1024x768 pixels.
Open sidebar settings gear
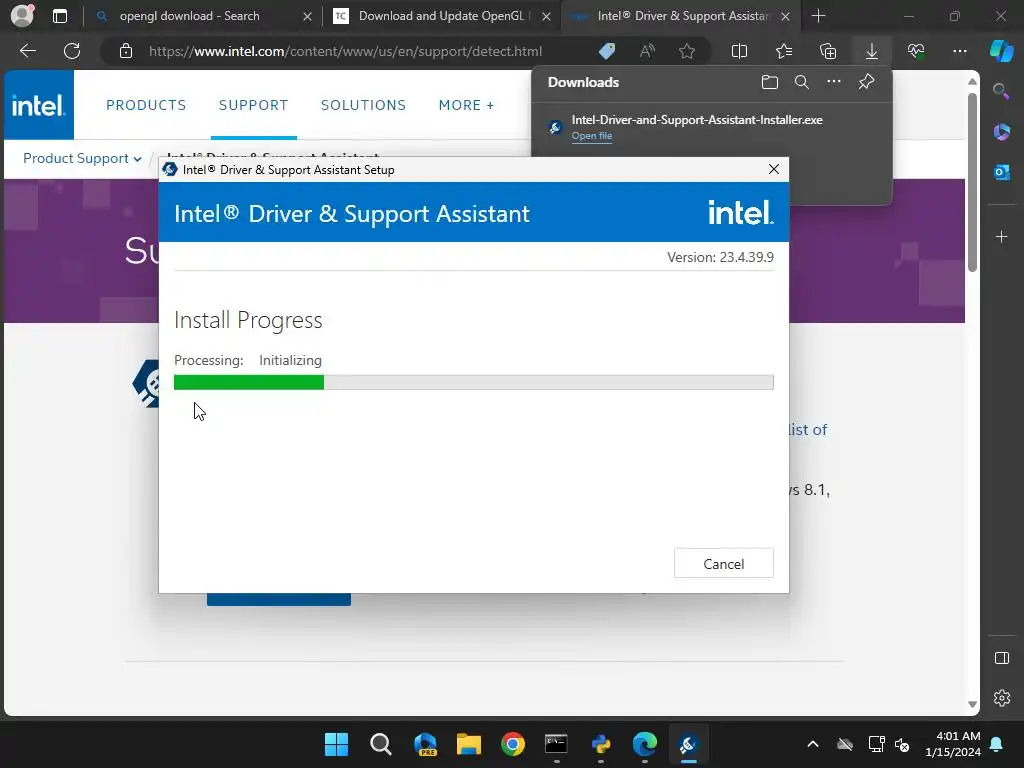pos(1002,697)
